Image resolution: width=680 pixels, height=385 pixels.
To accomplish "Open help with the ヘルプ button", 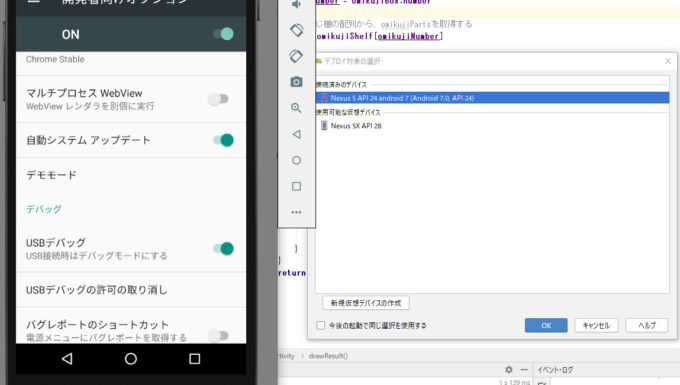I will [647, 325].
